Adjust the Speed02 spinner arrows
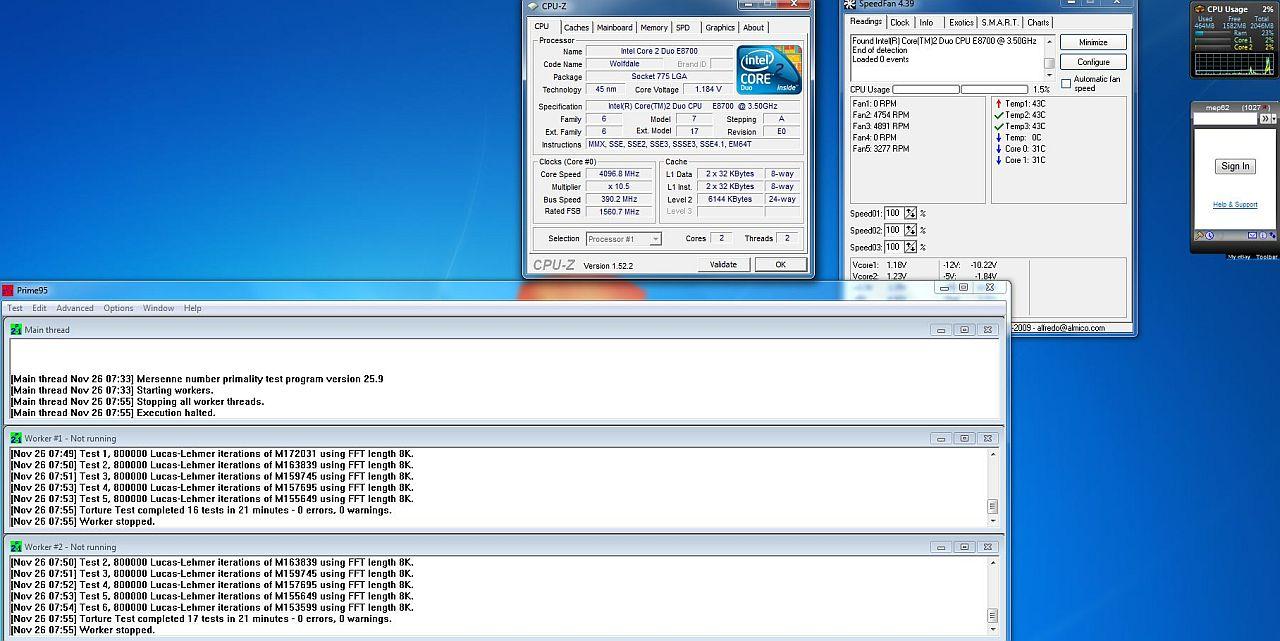 (911, 230)
